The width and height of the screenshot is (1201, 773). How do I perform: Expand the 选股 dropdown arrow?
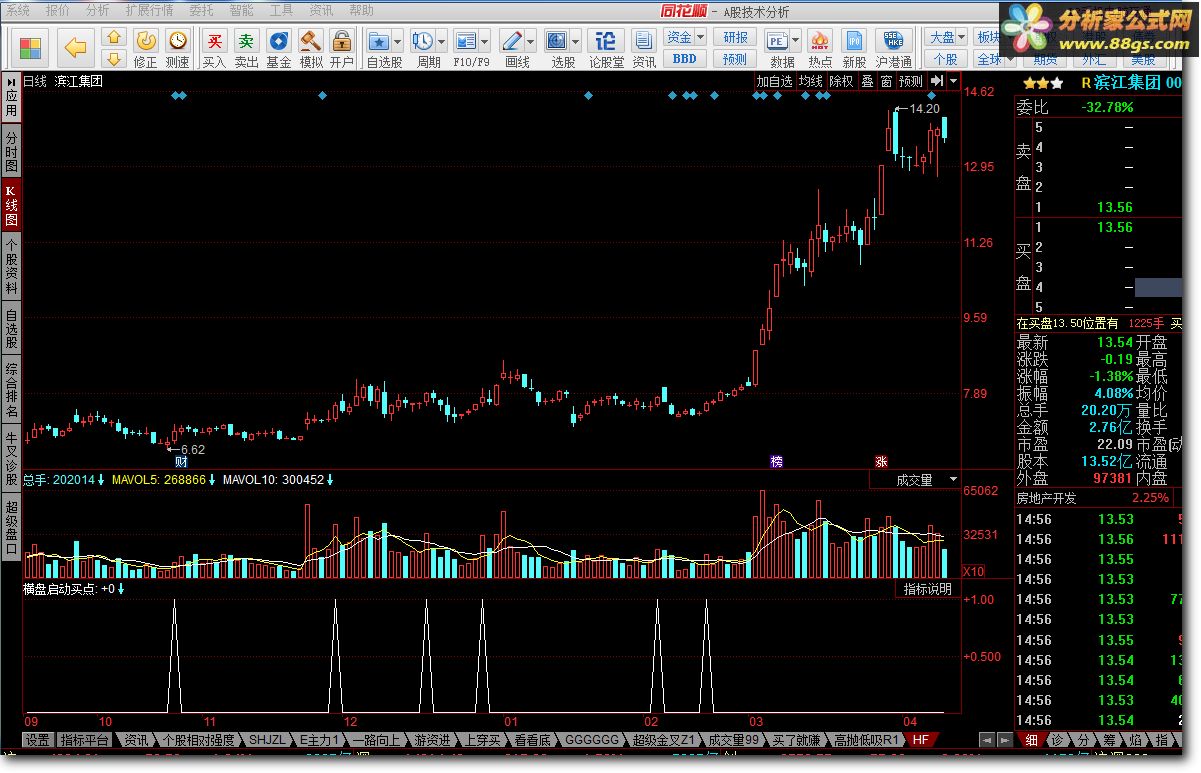[x=575, y=42]
